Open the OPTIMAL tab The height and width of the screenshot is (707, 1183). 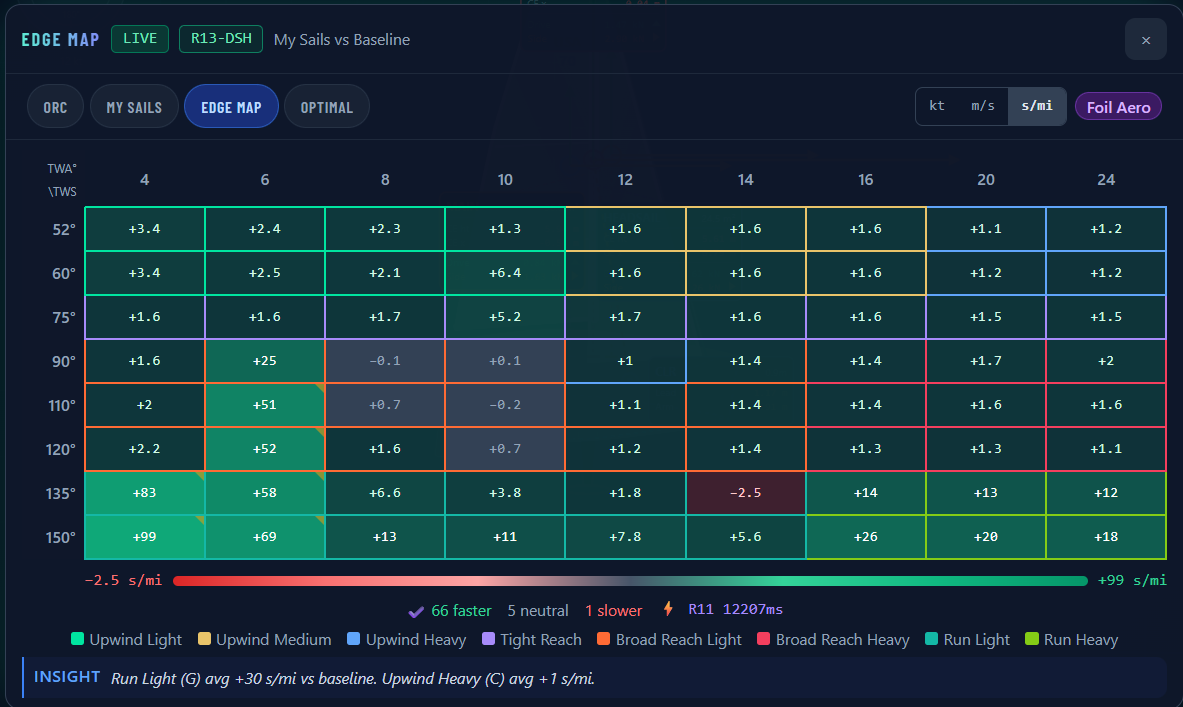[x=327, y=107]
